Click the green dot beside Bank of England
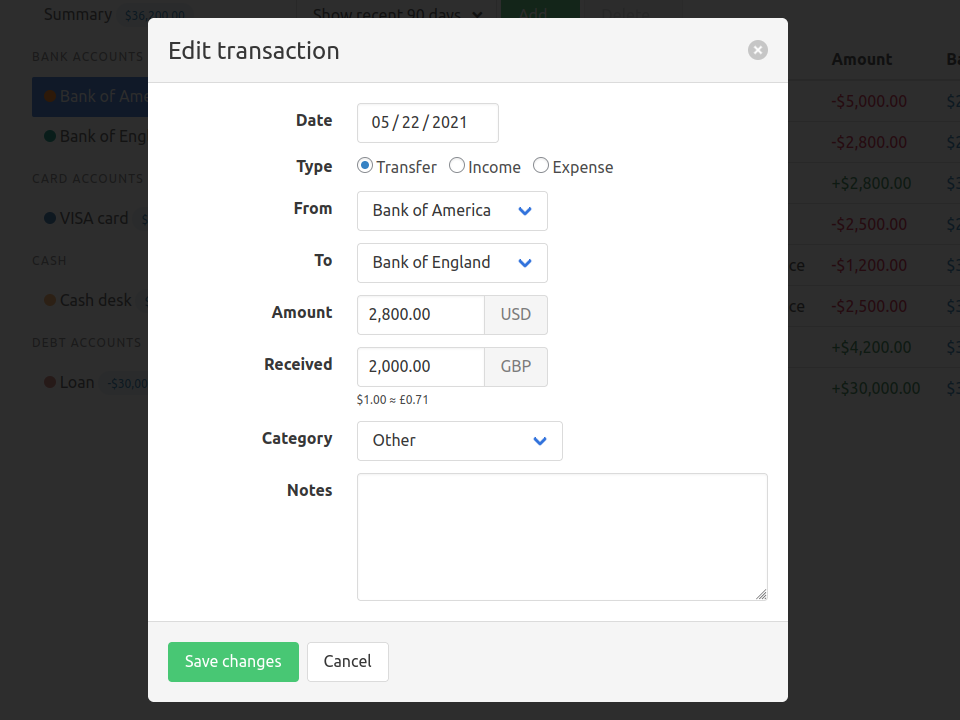Viewport: 960px width, 720px height. tap(50, 137)
